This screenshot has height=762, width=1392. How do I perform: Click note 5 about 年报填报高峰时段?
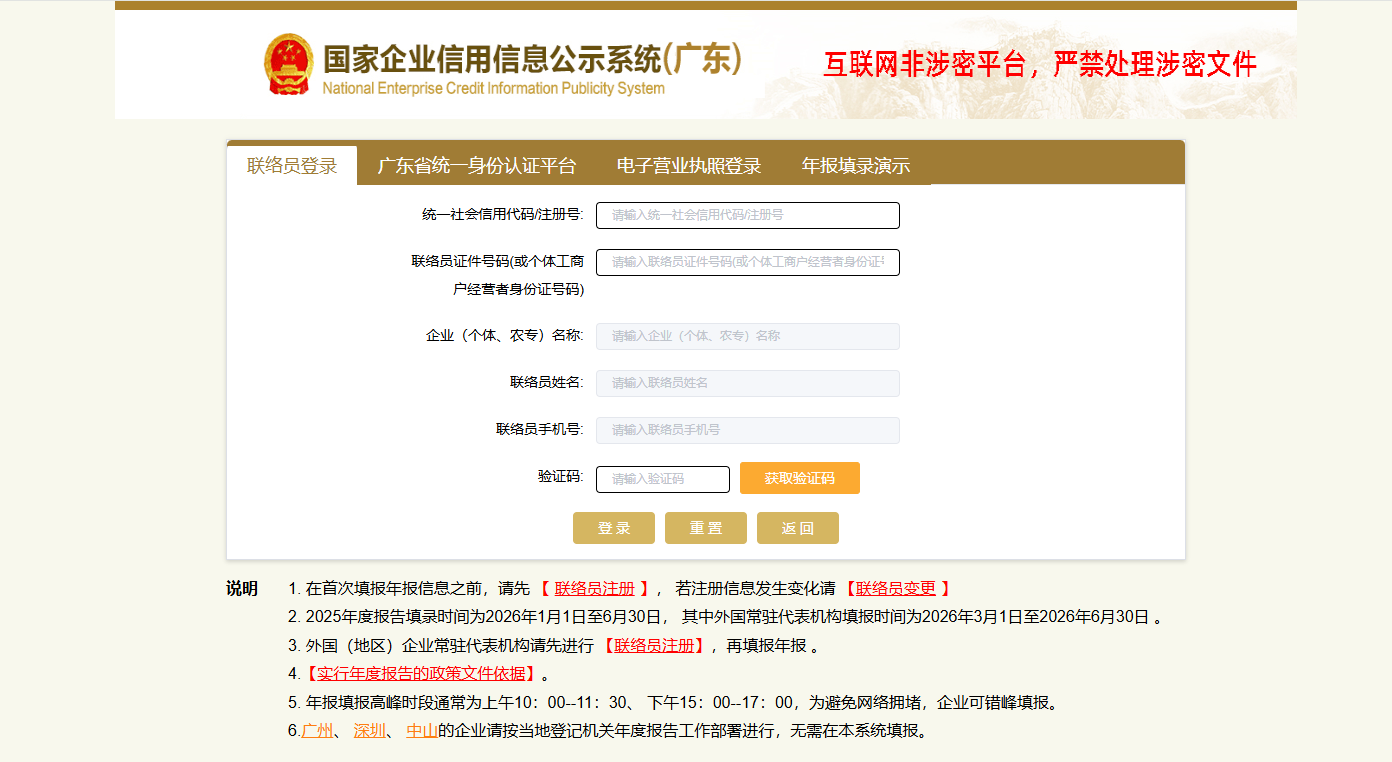coord(673,702)
